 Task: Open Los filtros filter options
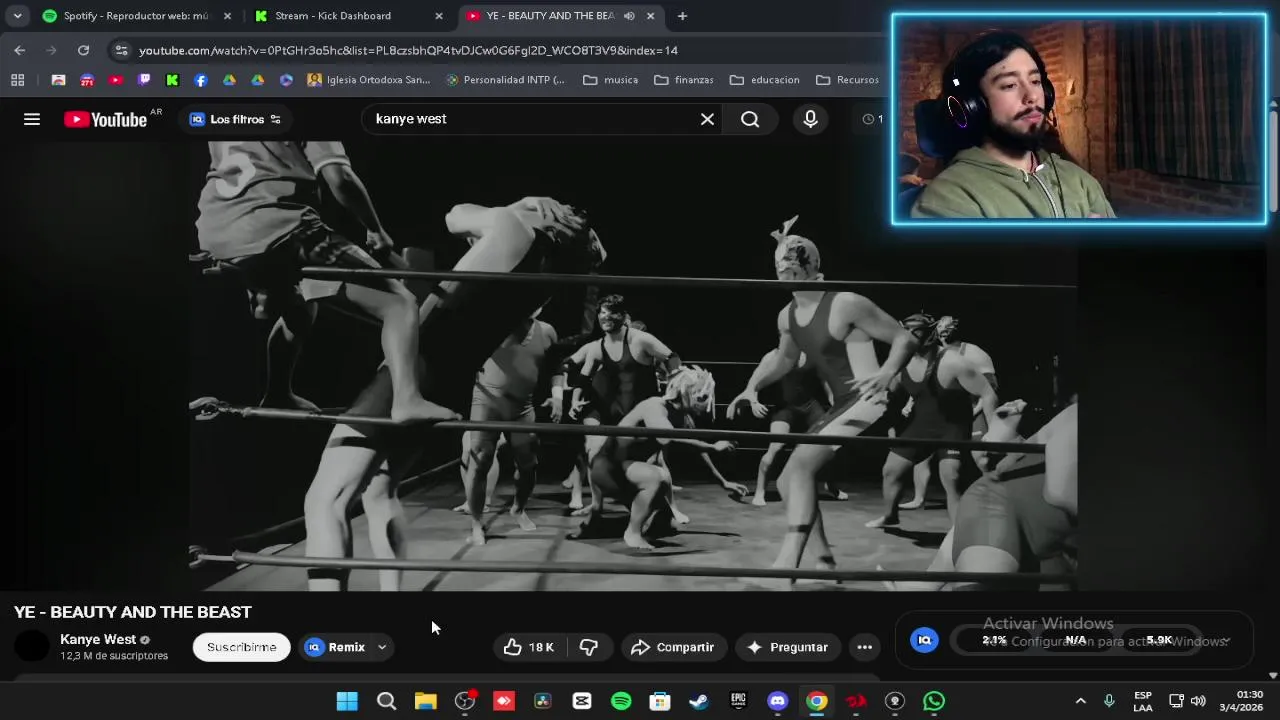[236, 119]
